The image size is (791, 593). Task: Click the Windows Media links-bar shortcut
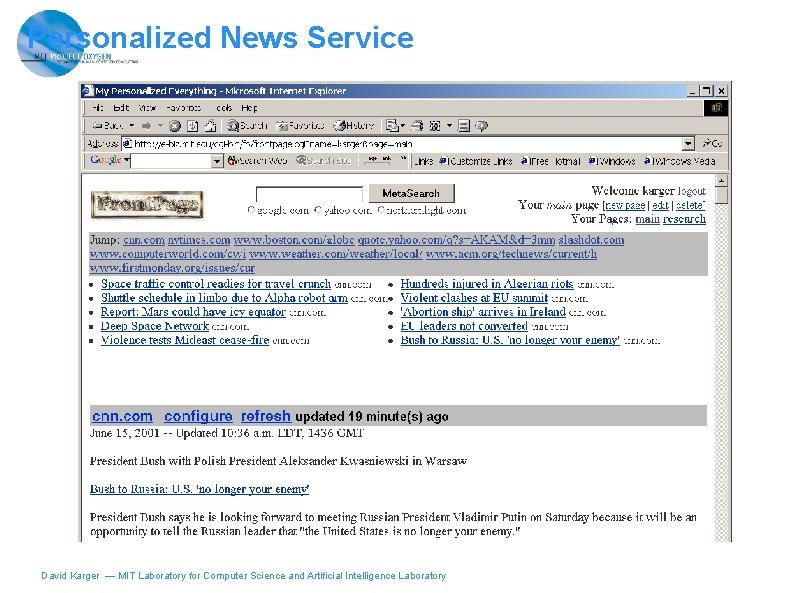point(680,161)
